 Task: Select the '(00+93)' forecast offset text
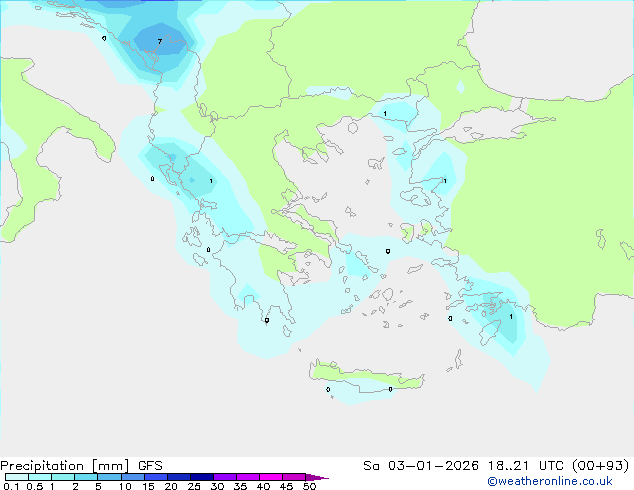tap(600, 466)
